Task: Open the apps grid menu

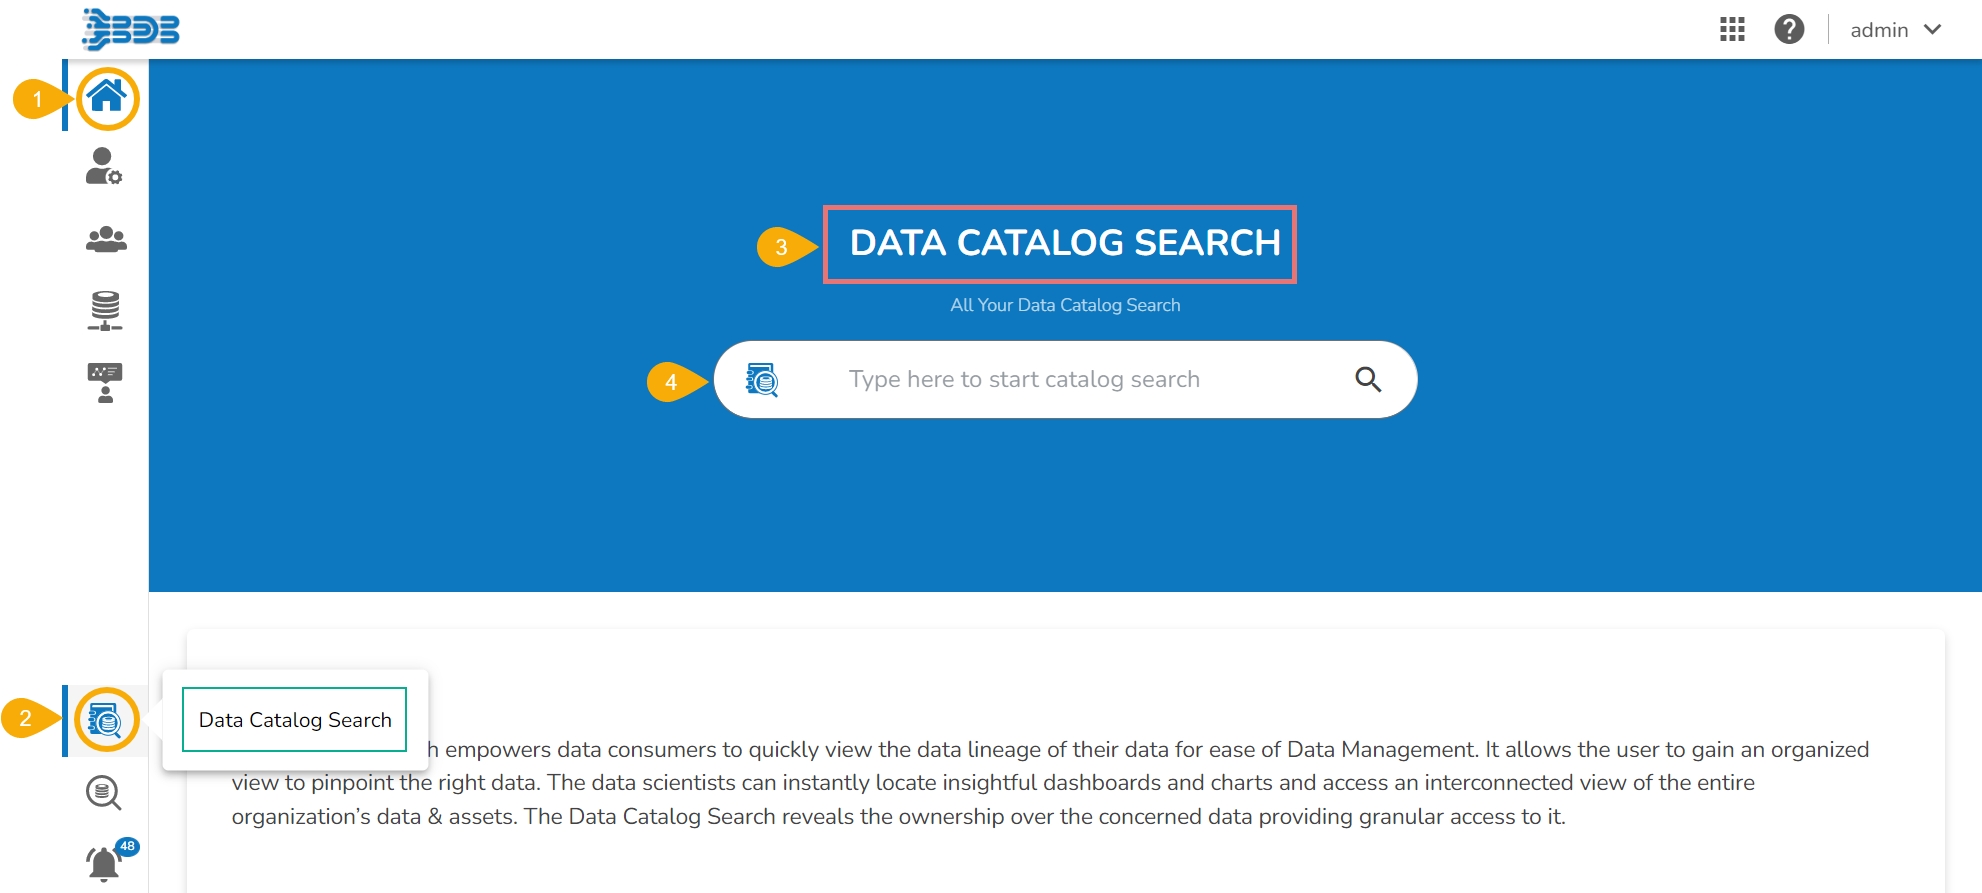Action: click(1732, 30)
